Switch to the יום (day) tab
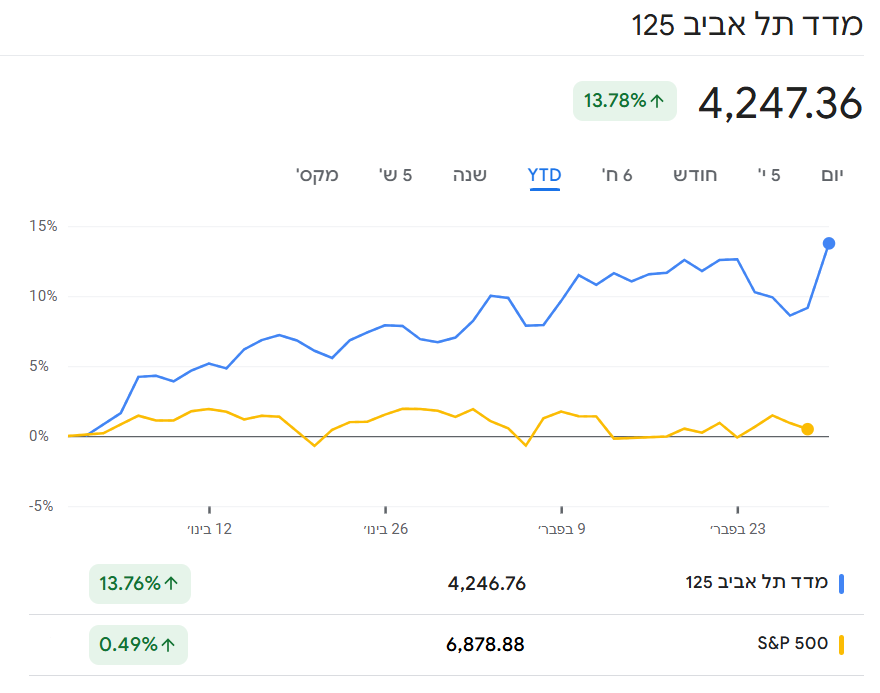 tap(832, 175)
